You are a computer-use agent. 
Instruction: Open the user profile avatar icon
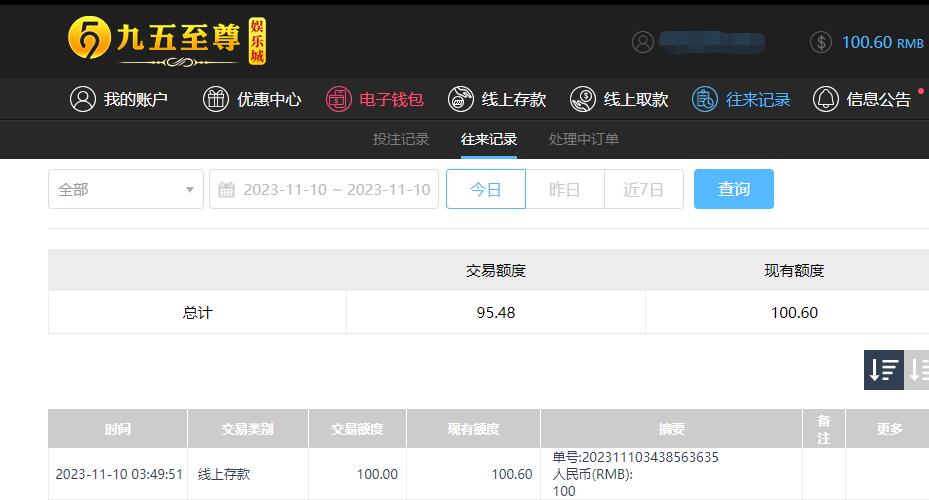[x=643, y=42]
